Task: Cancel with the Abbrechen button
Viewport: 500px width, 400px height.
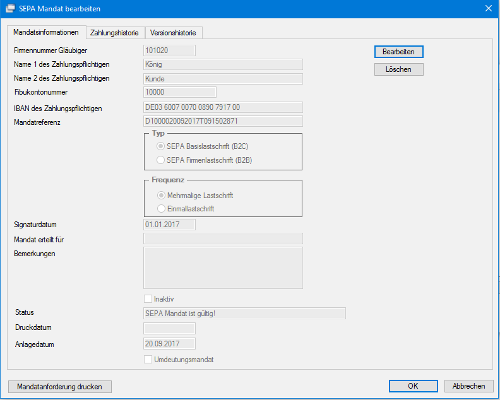Action: tap(469, 386)
